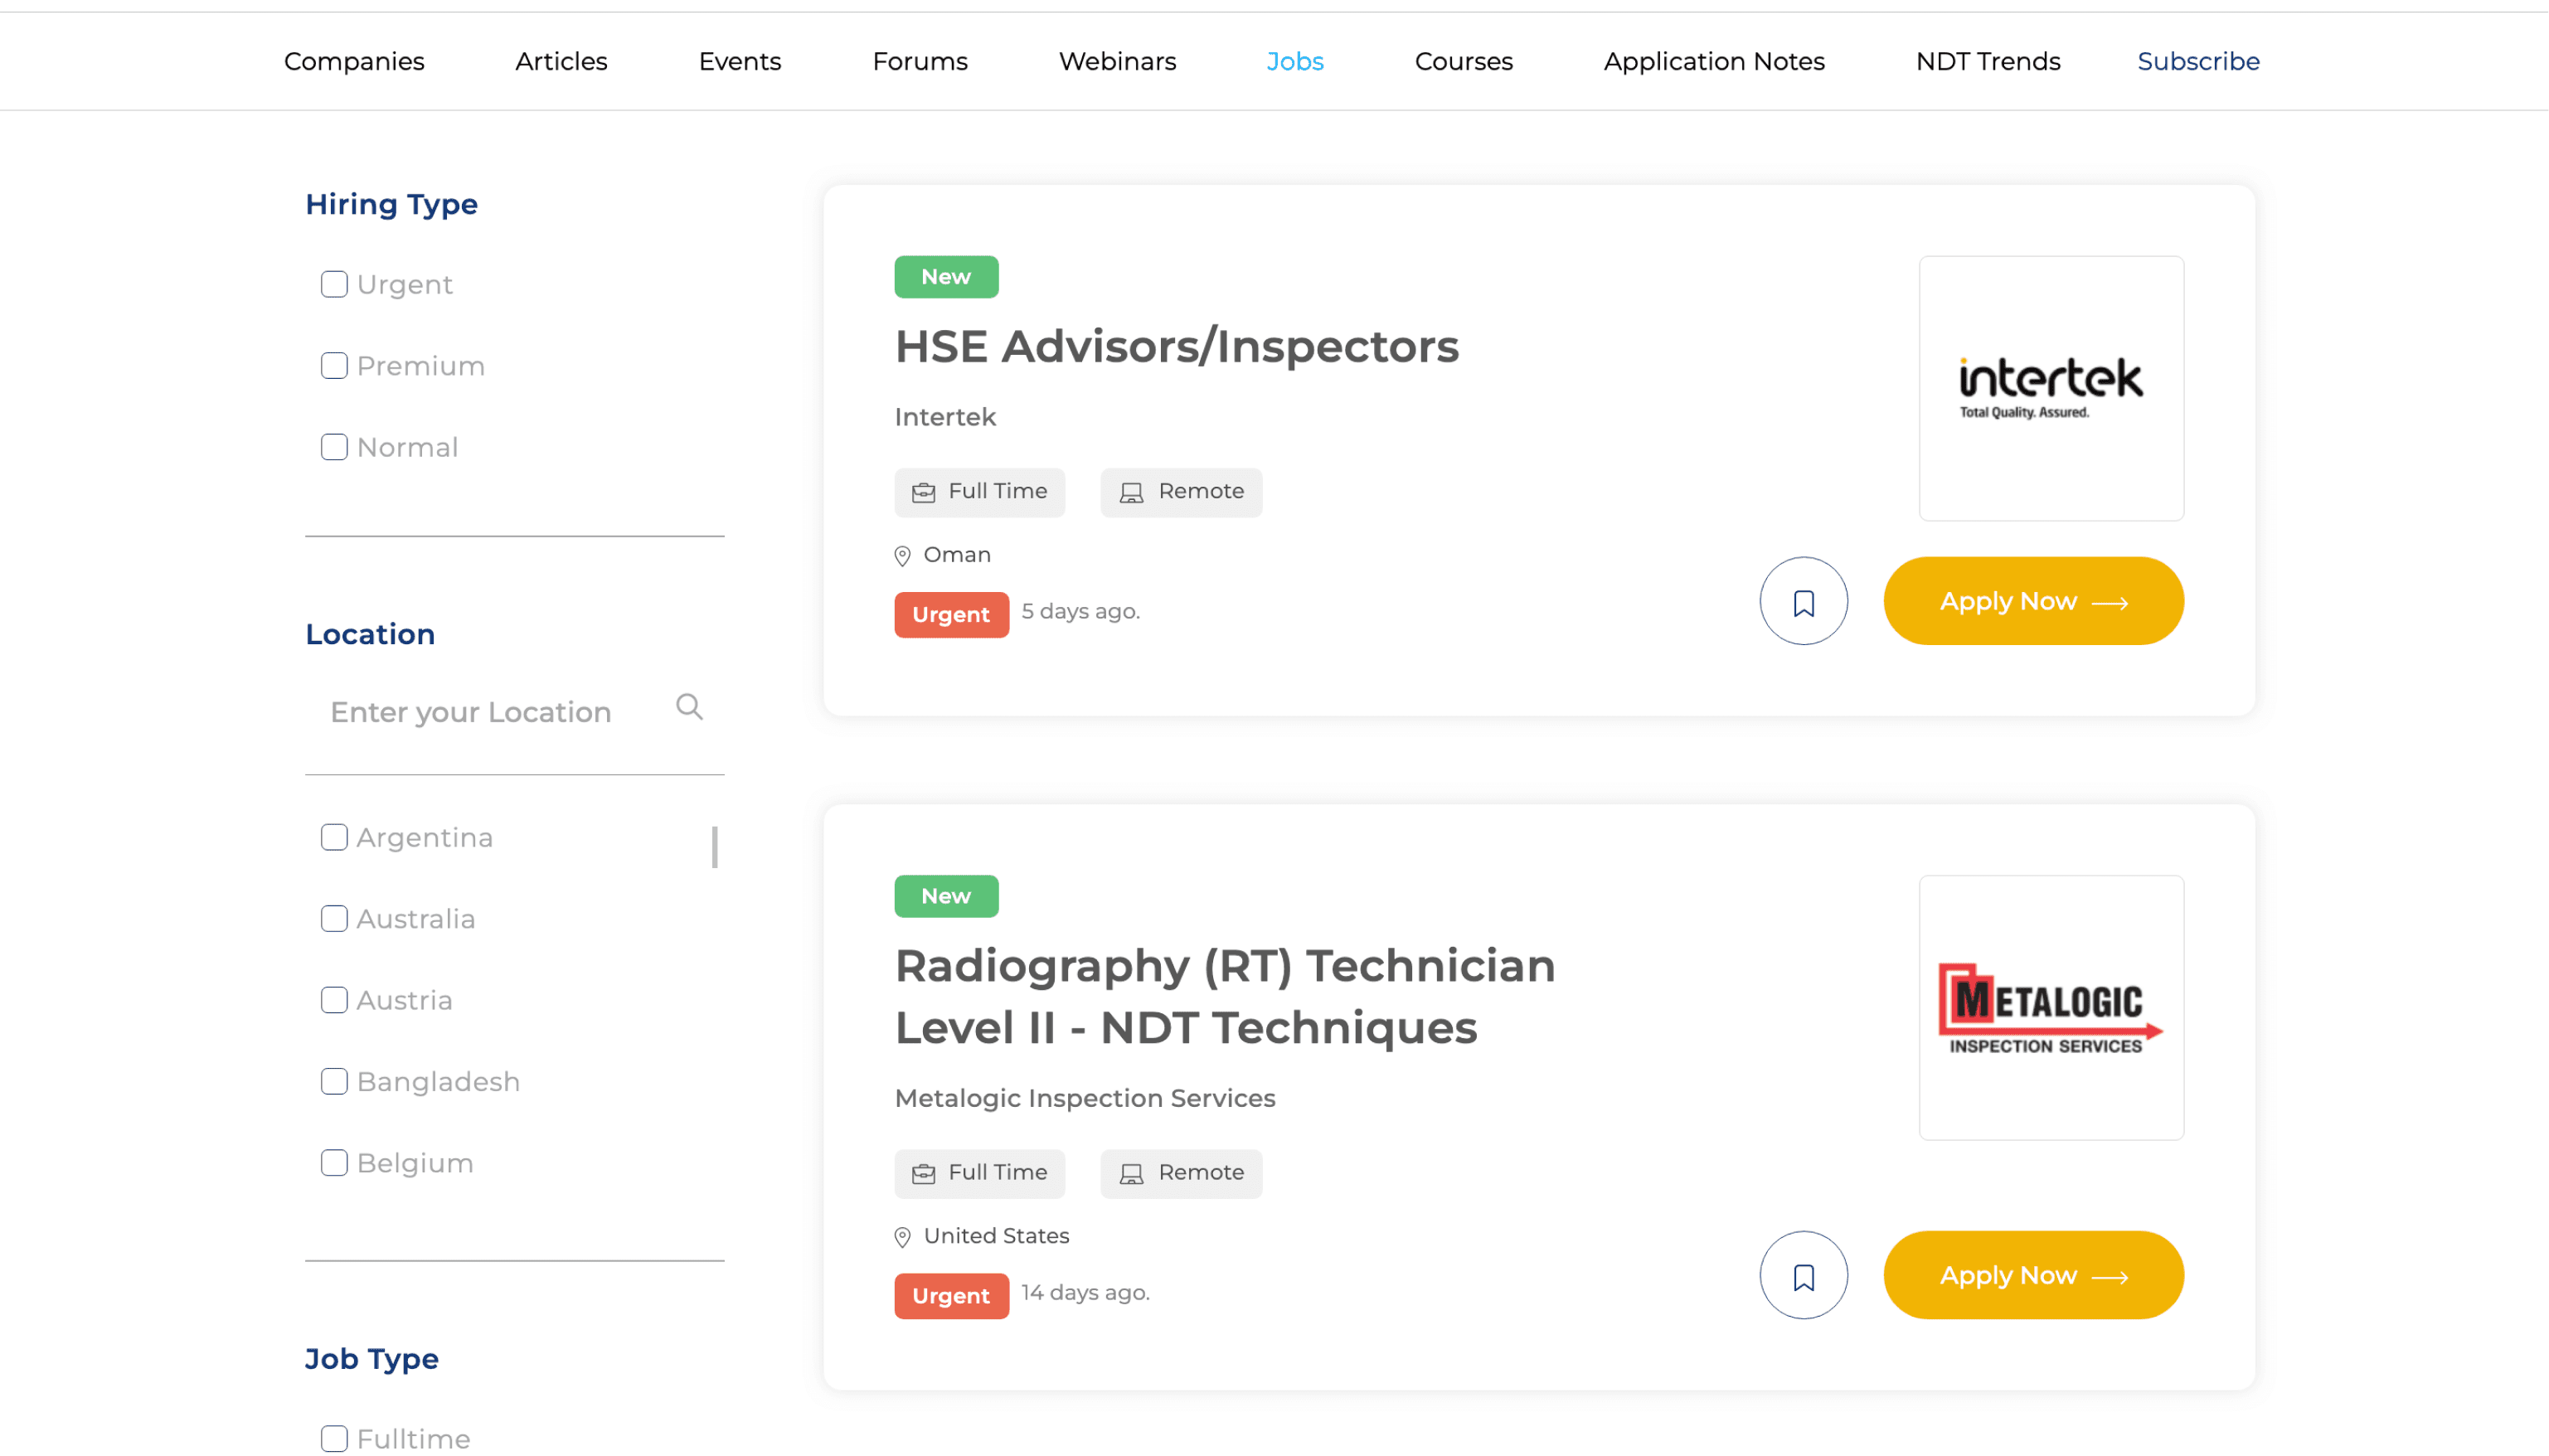Enable the Urgent hiring type filter
Screen dimensions: 2549x1456
(334, 284)
